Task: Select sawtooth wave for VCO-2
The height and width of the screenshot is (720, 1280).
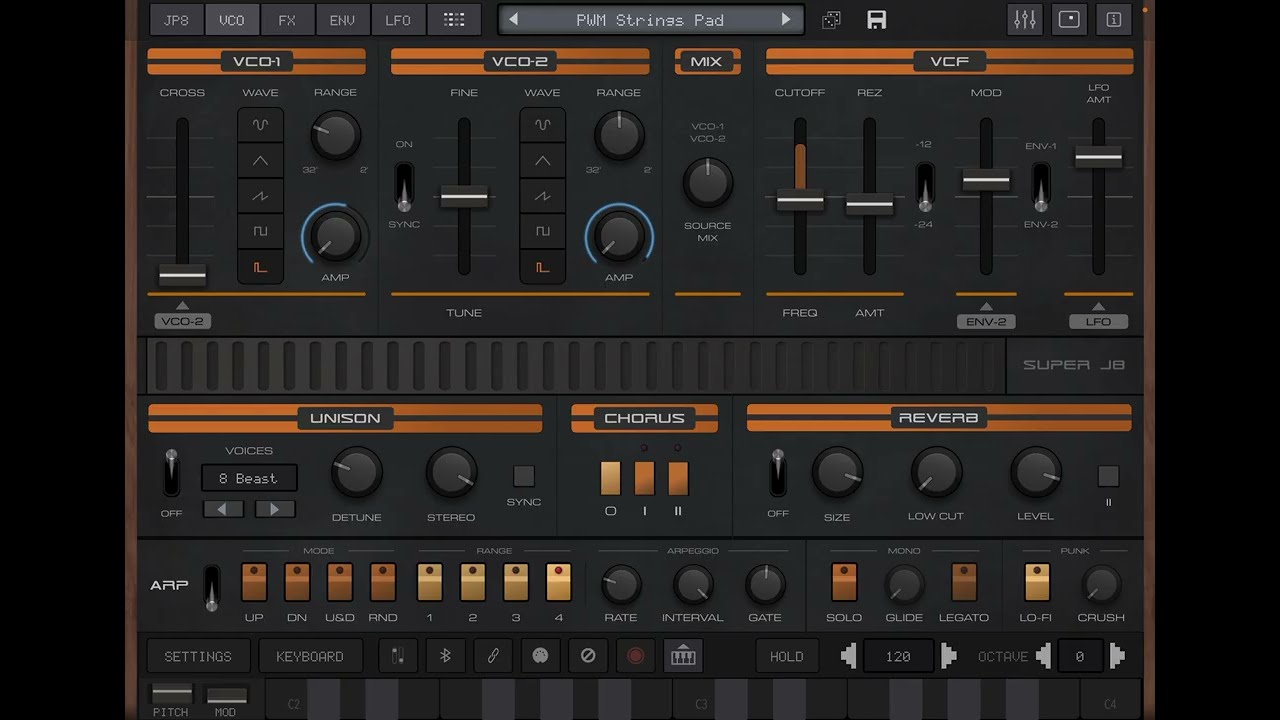Action: (542, 196)
